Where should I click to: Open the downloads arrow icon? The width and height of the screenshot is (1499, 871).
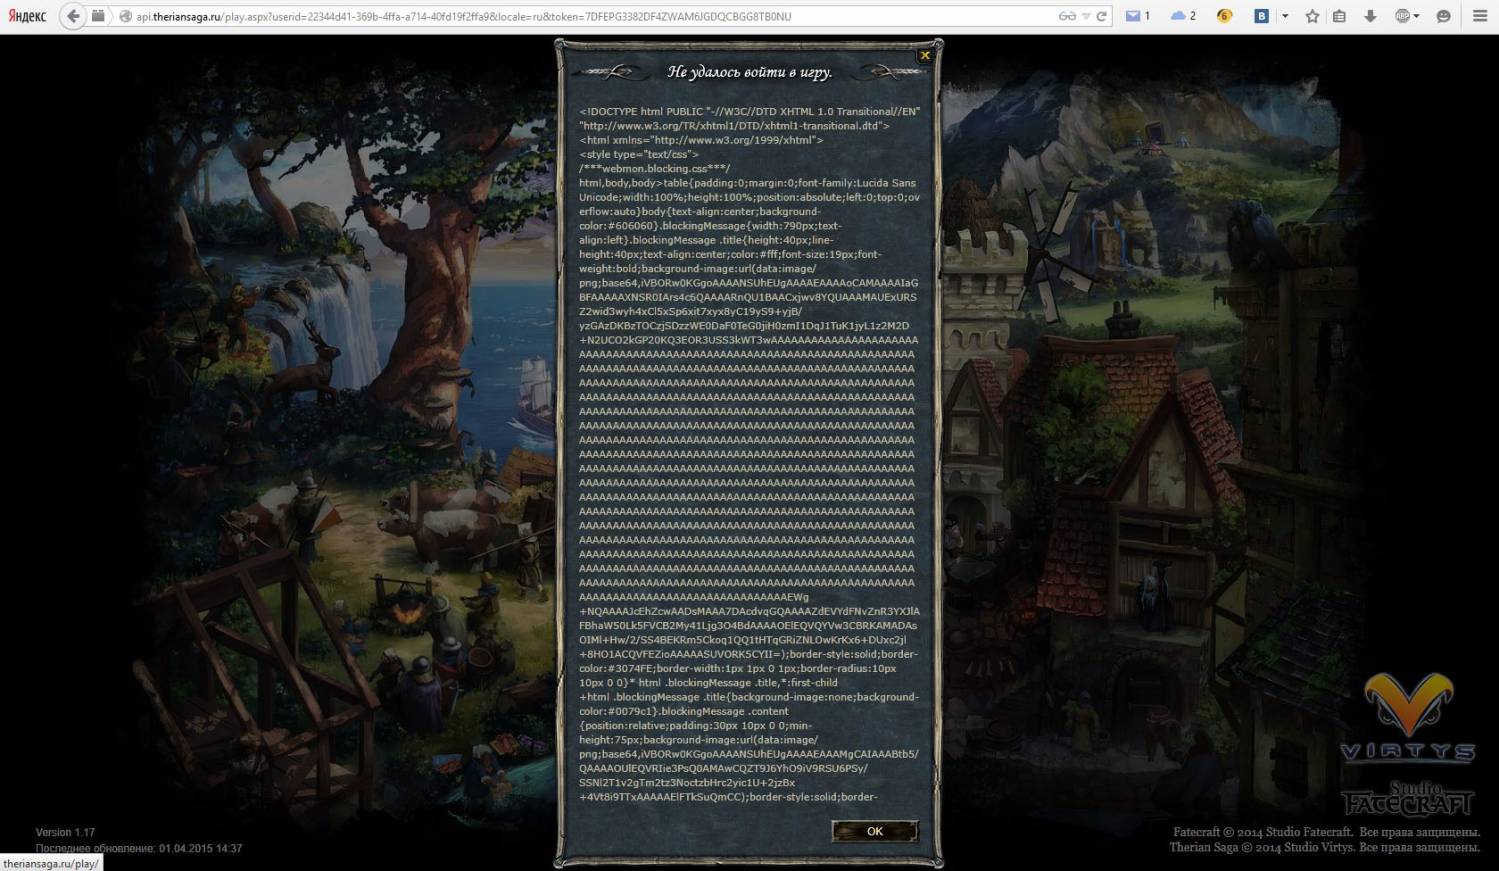pos(1370,17)
